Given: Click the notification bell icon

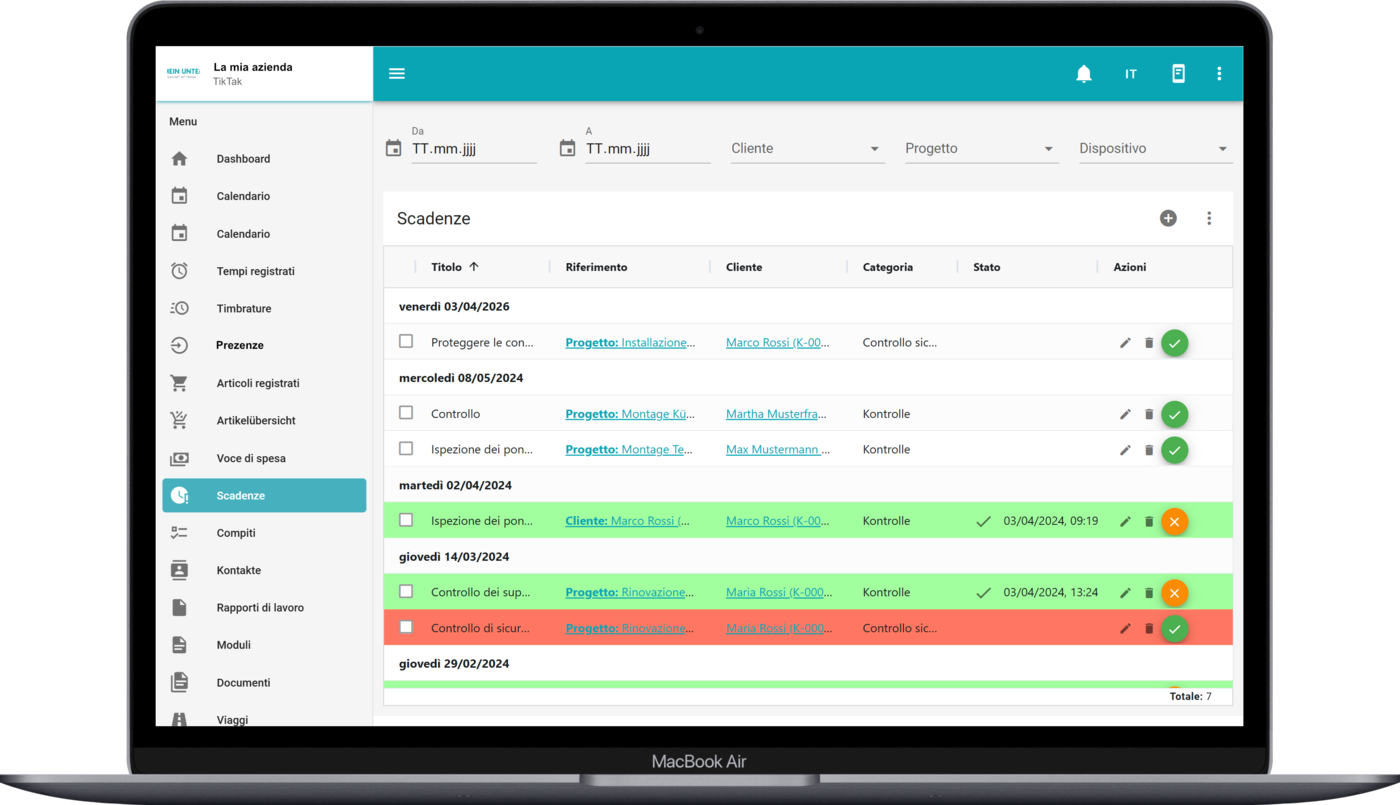Looking at the screenshot, I should 1083,74.
